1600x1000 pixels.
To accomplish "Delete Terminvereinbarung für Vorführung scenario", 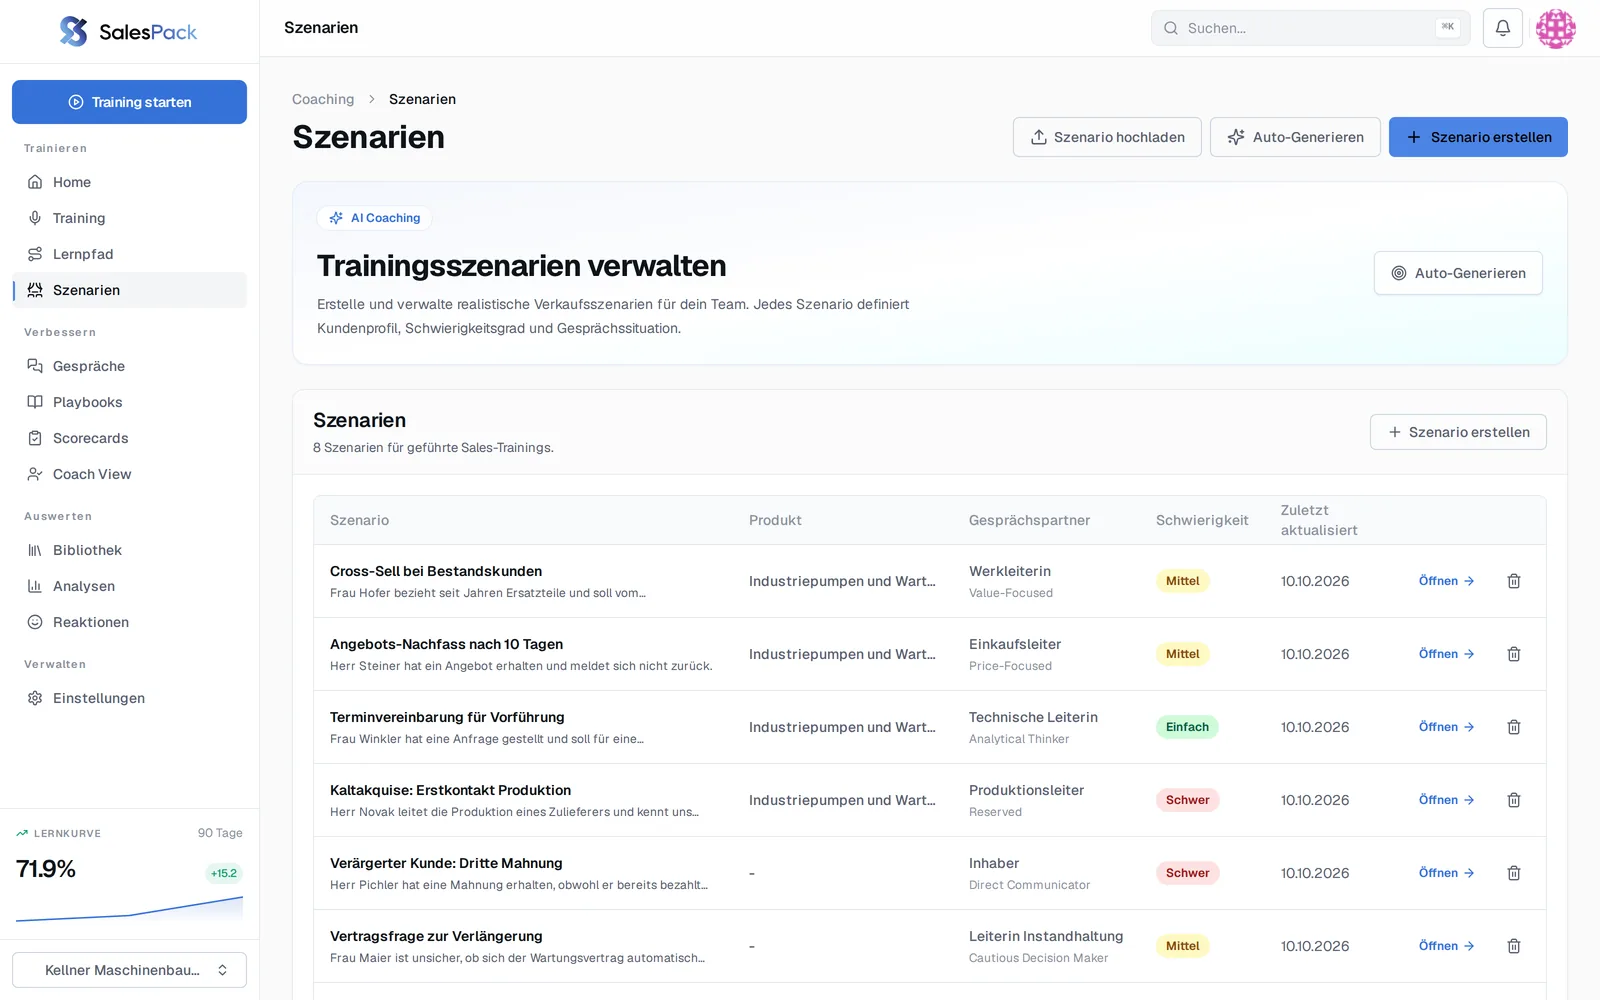I will pyautogui.click(x=1514, y=727).
